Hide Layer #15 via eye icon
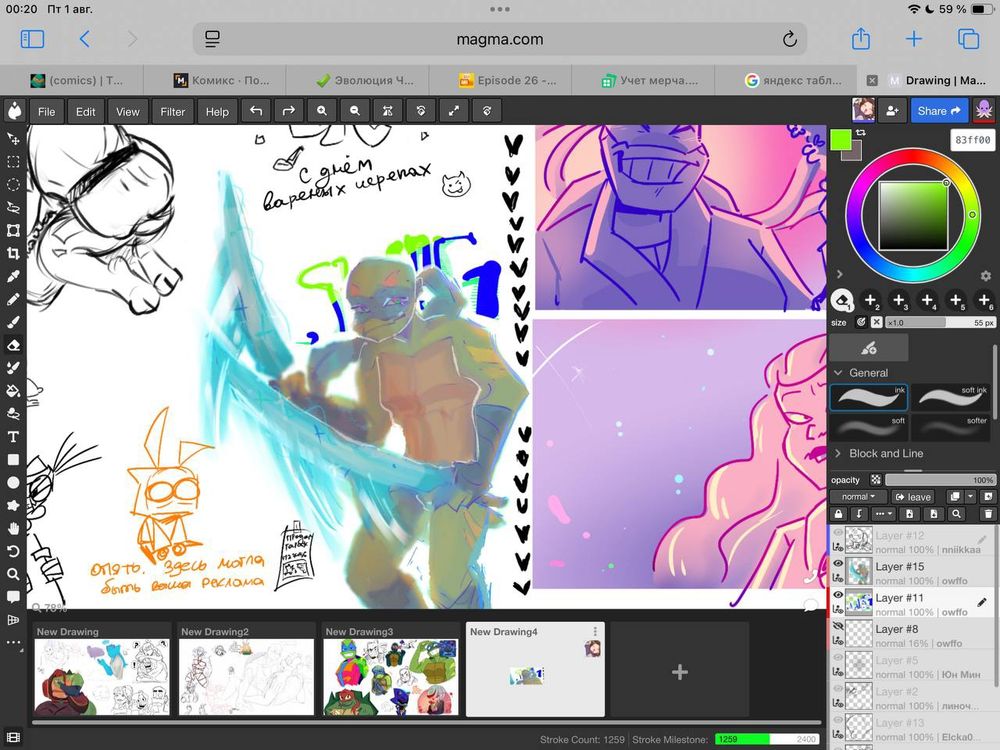 coord(838,564)
